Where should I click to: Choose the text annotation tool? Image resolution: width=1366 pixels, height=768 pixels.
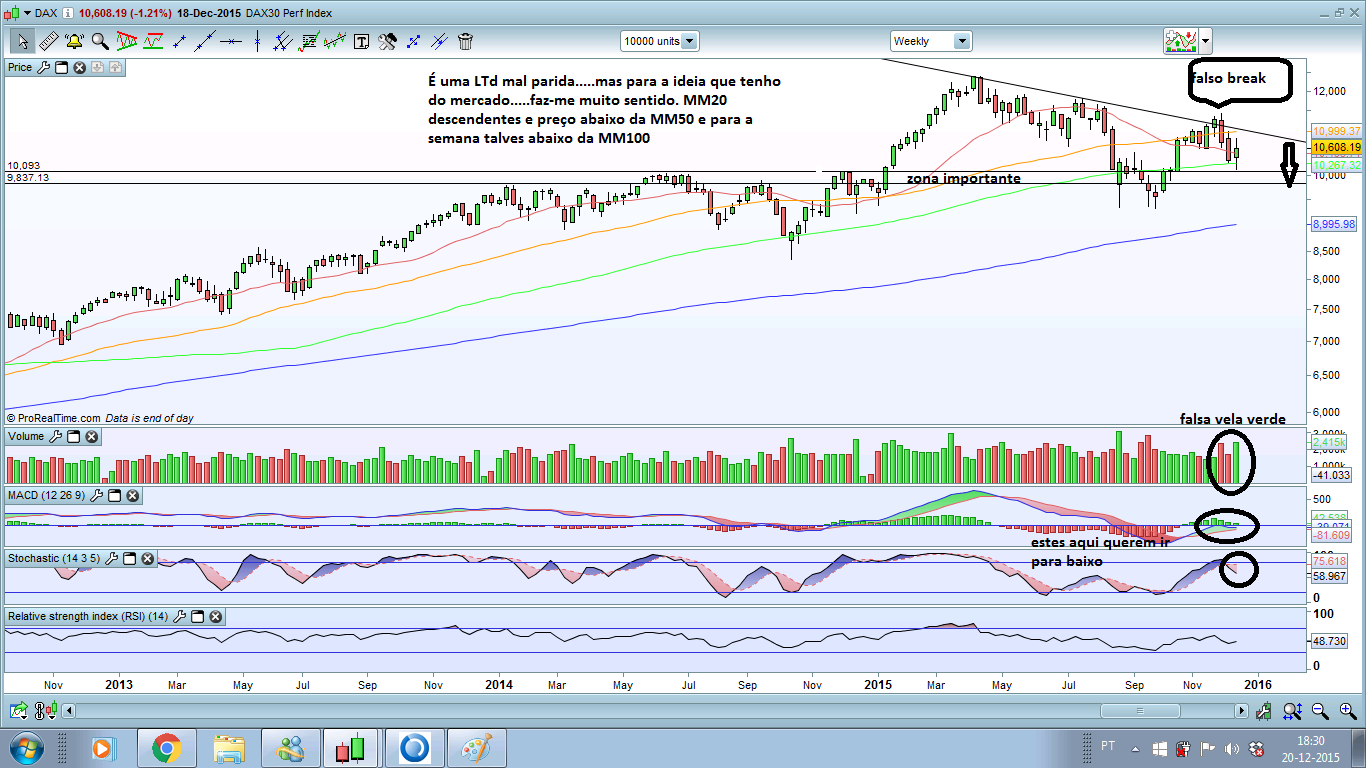[361, 41]
